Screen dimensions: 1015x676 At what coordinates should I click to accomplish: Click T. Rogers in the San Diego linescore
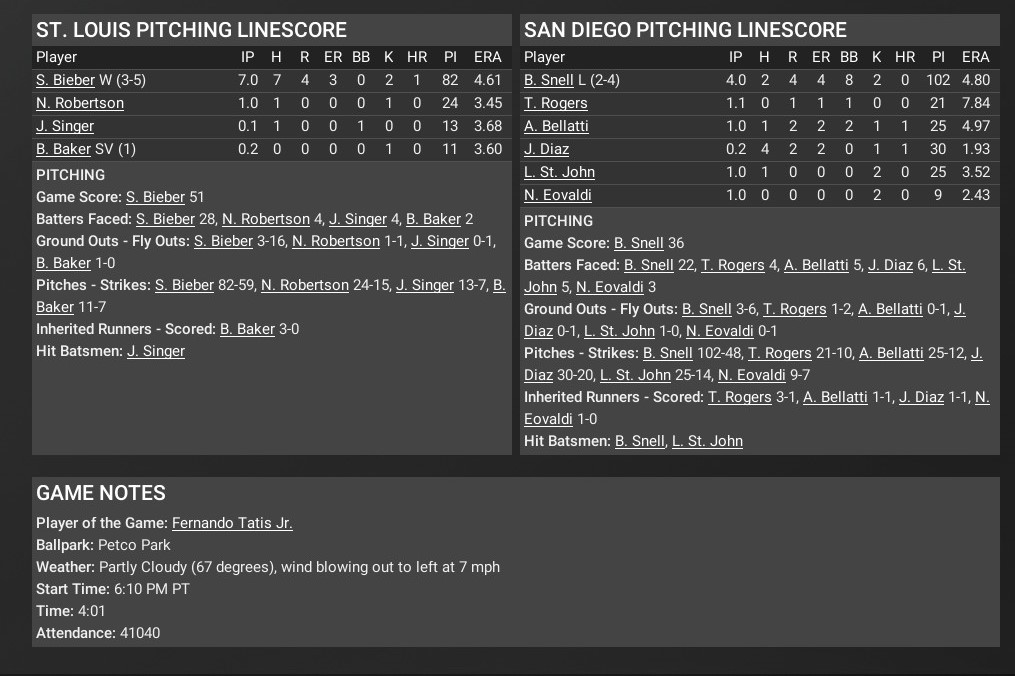(555, 103)
